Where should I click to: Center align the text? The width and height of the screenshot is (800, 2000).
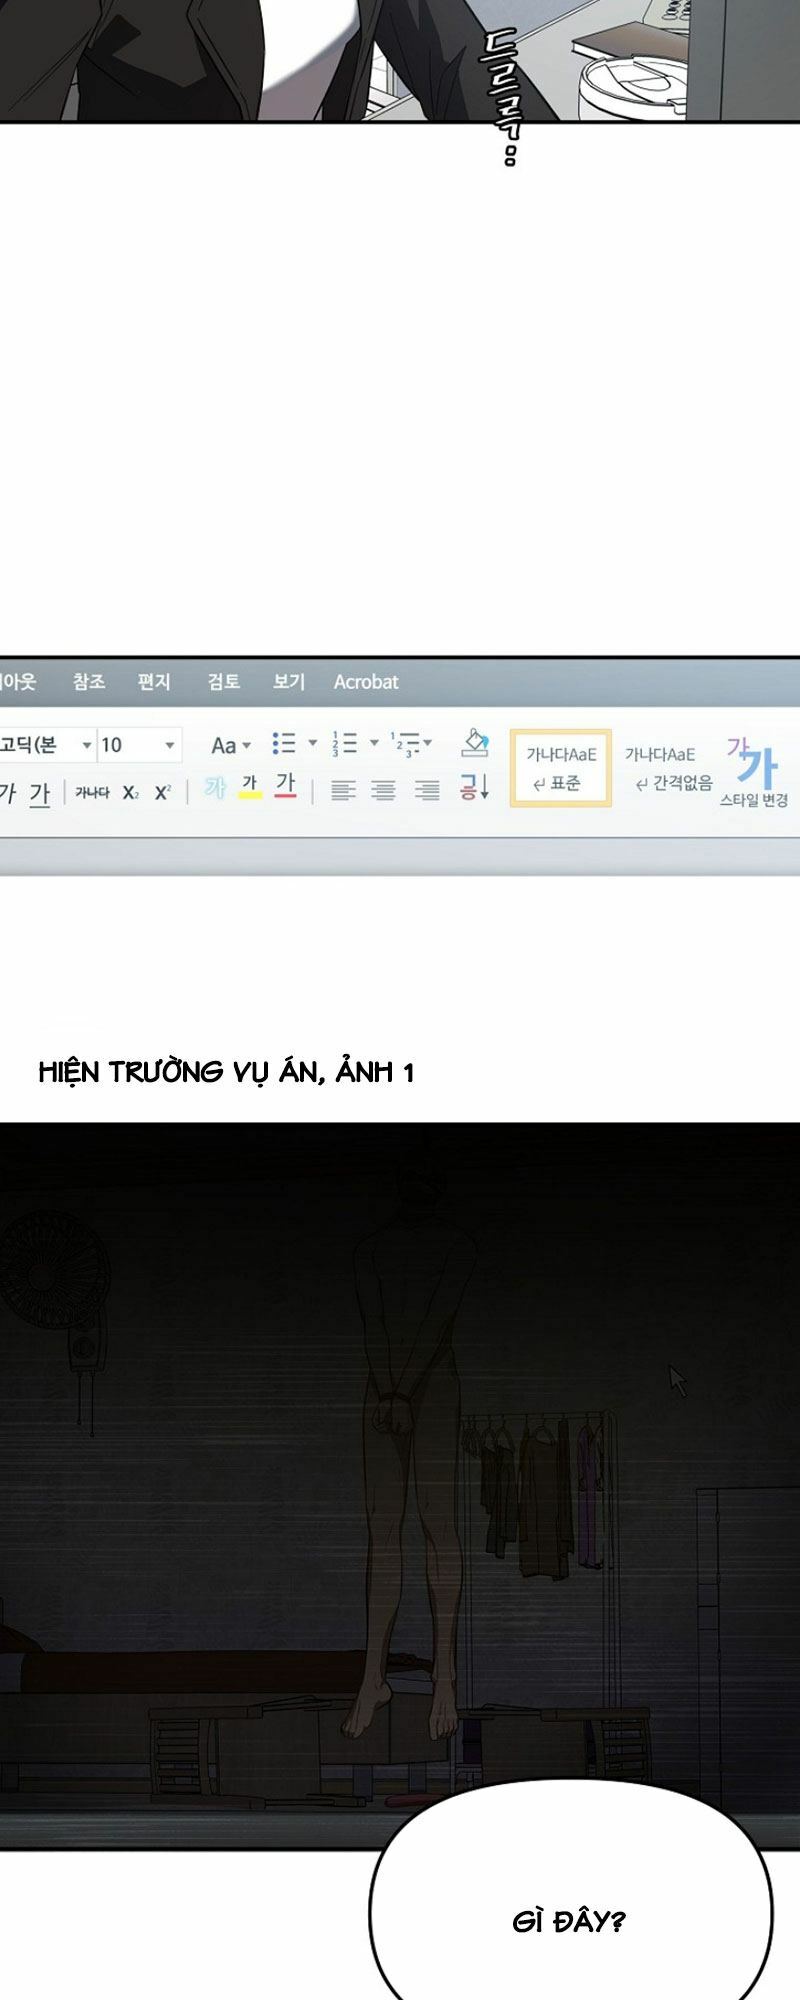pyautogui.click(x=384, y=790)
